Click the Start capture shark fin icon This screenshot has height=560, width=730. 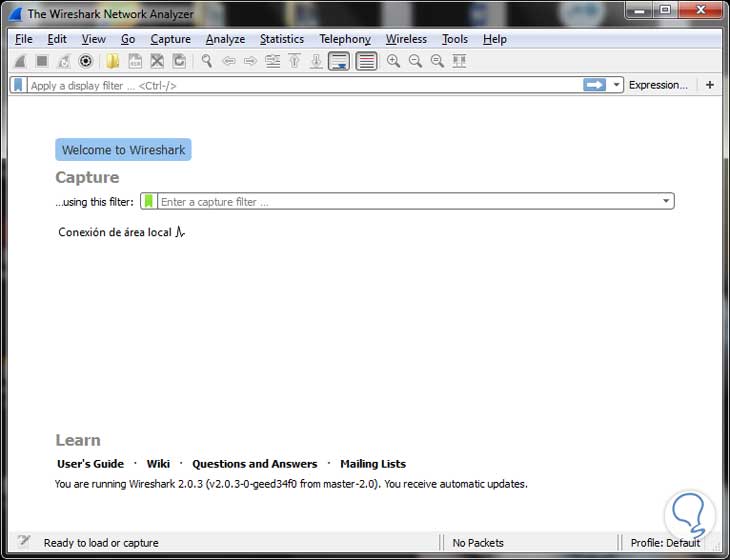20,61
